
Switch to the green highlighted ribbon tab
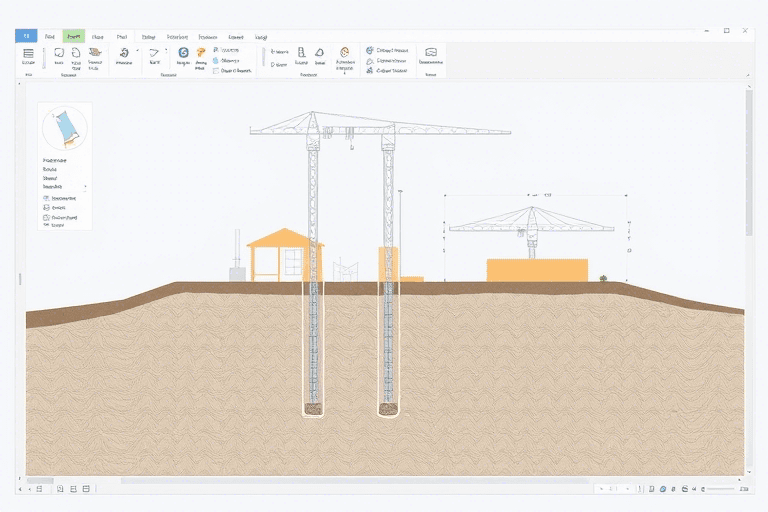[73, 36]
